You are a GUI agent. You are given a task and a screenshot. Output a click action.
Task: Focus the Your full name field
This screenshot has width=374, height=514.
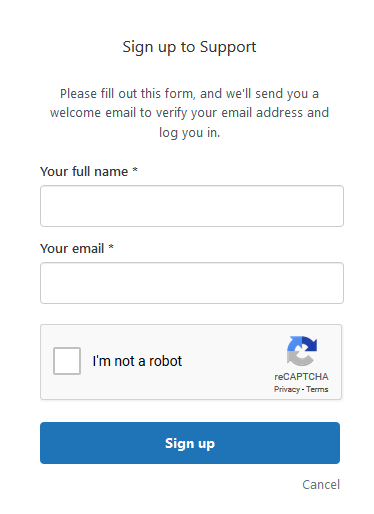(192, 206)
